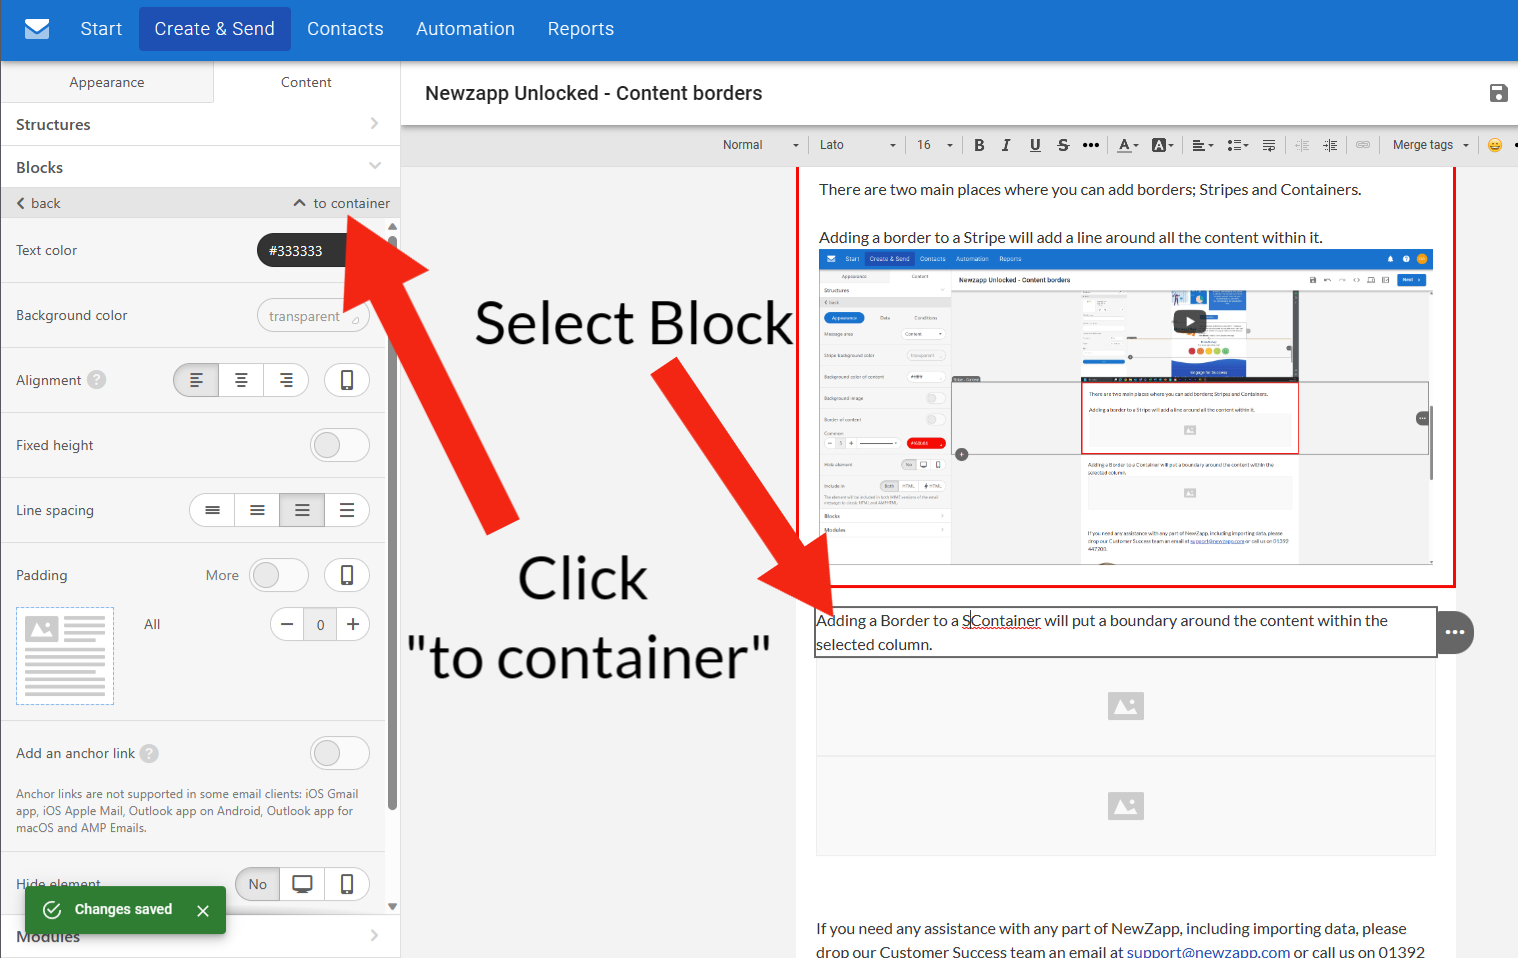The image size is (1518, 958).
Task: Open the Merge tags dropdown
Action: point(1430,145)
